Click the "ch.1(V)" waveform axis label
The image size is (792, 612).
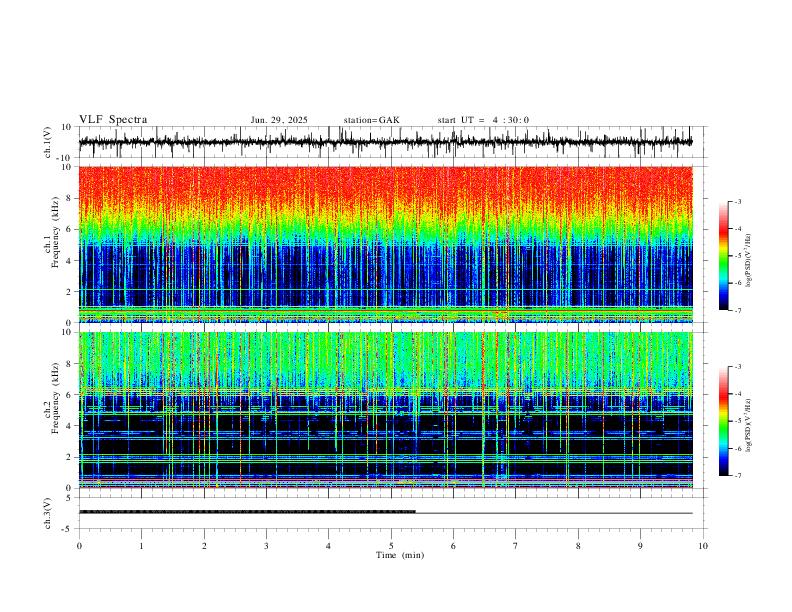click(48, 142)
